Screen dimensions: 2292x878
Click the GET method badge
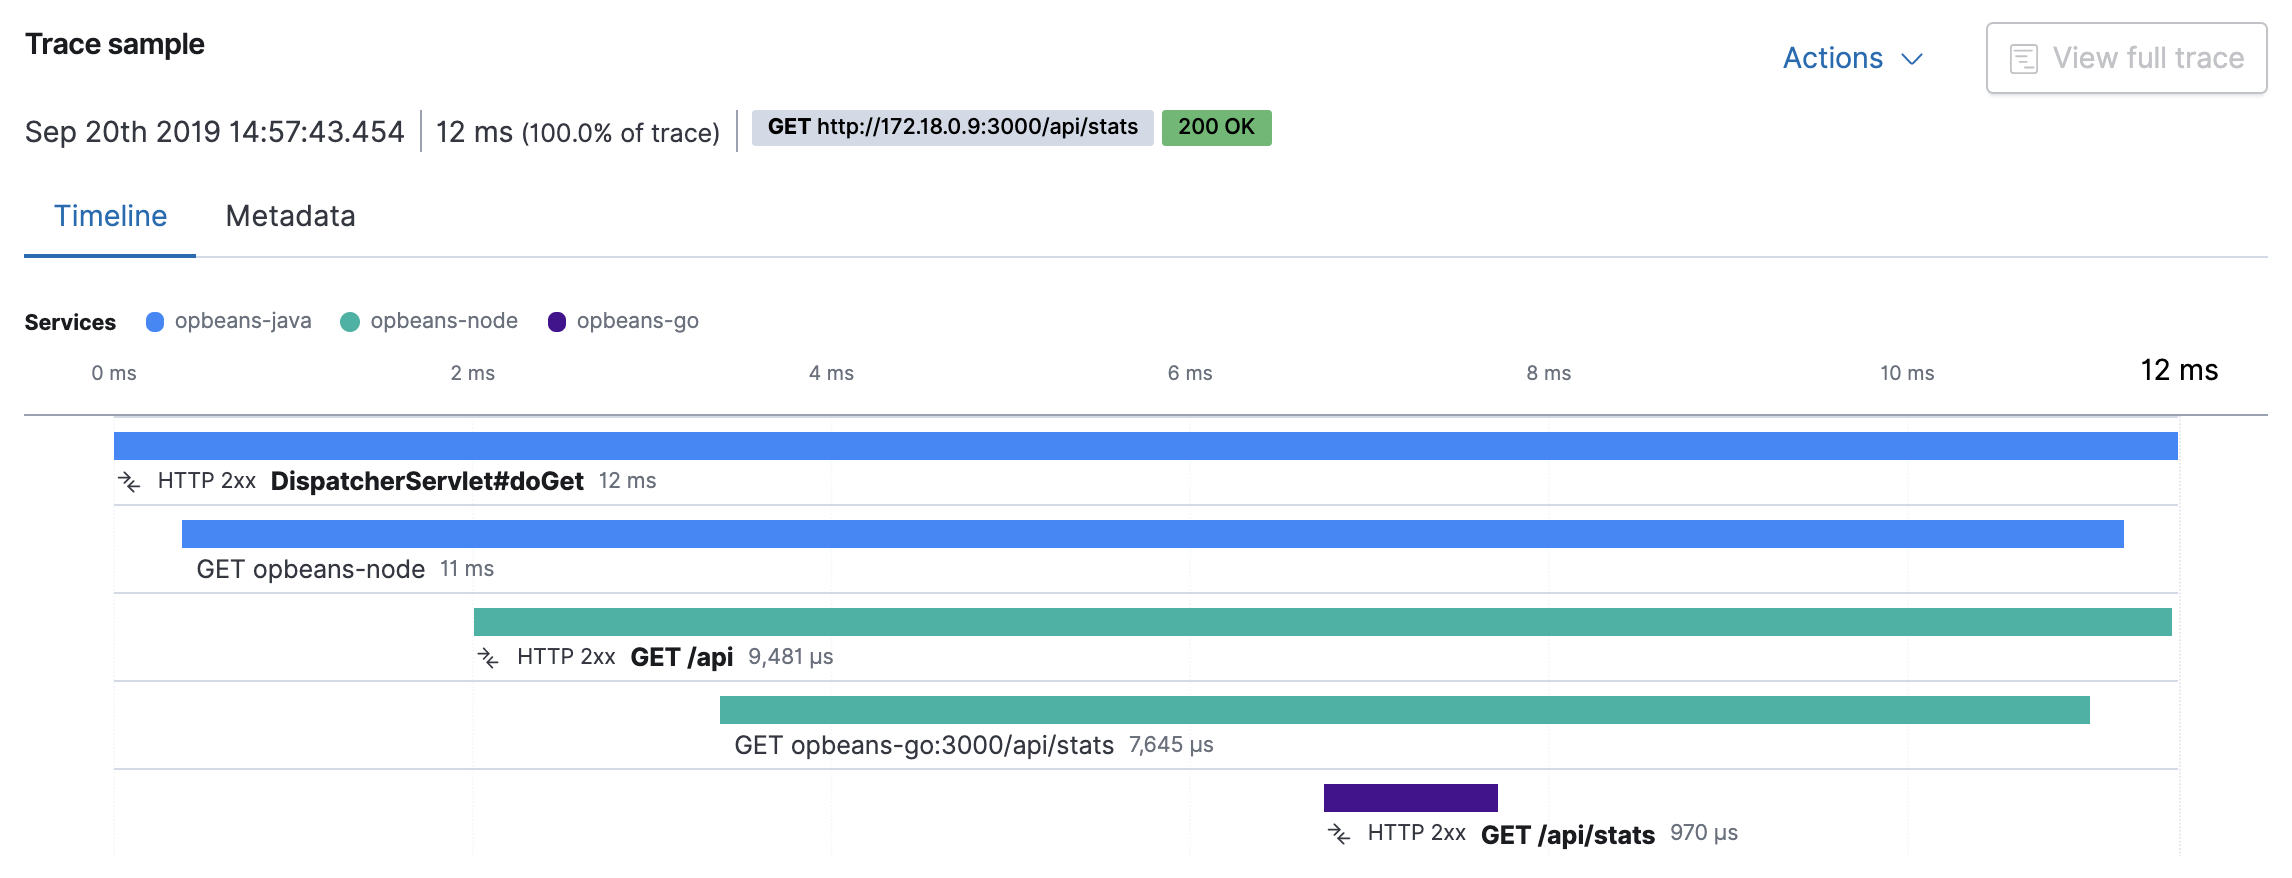pos(789,127)
